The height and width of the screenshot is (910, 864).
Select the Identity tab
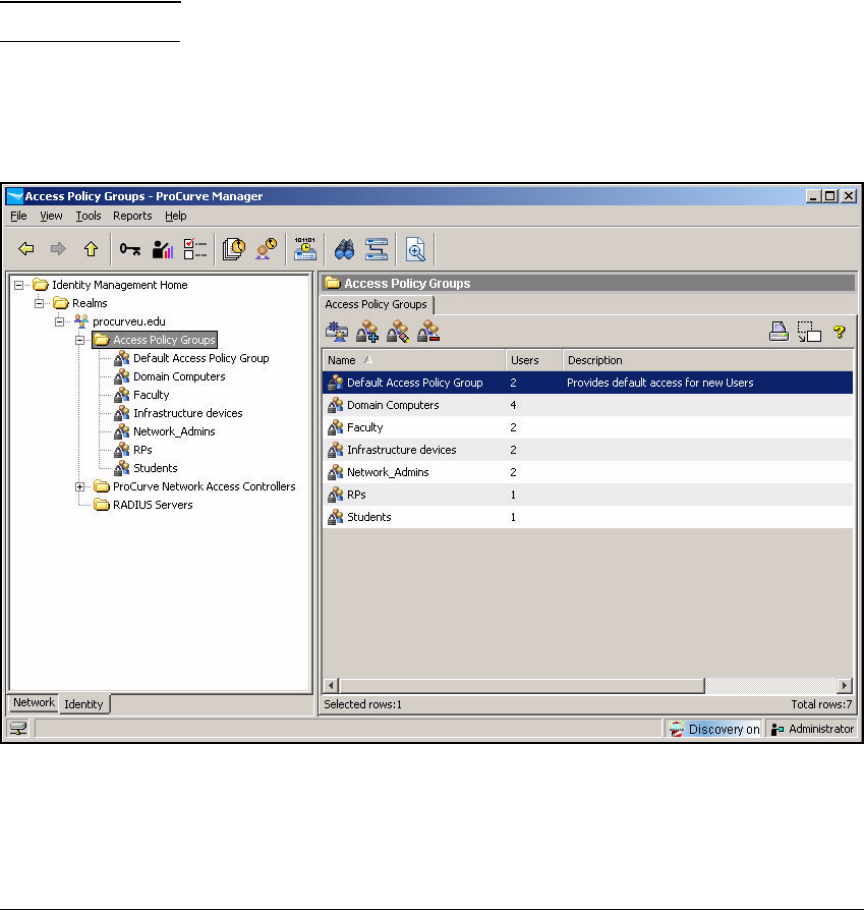(x=84, y=704)
